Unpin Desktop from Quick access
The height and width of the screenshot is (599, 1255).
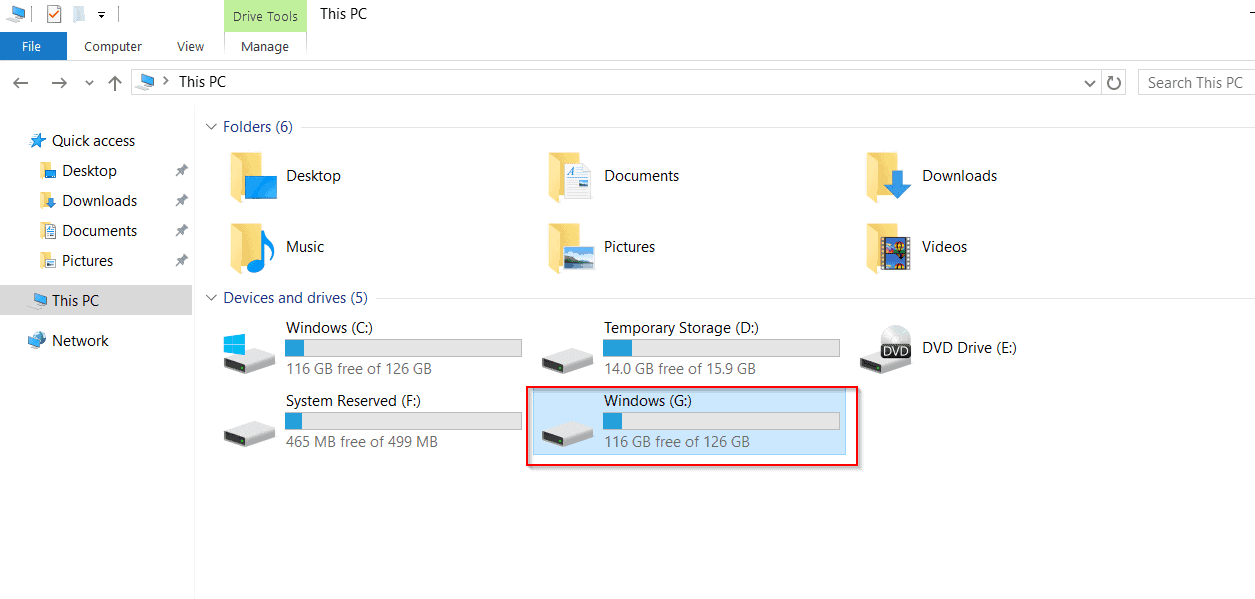tap(180, 170)
